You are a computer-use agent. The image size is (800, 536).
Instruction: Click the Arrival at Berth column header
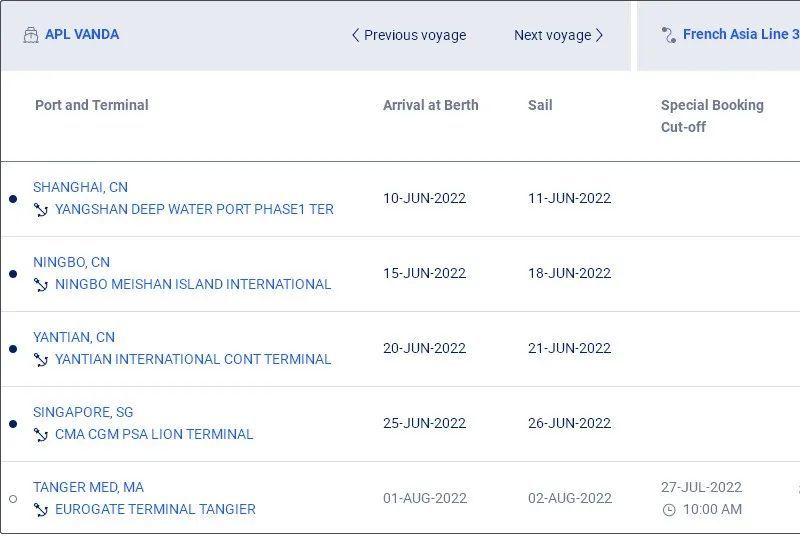(x=430, y=105)
